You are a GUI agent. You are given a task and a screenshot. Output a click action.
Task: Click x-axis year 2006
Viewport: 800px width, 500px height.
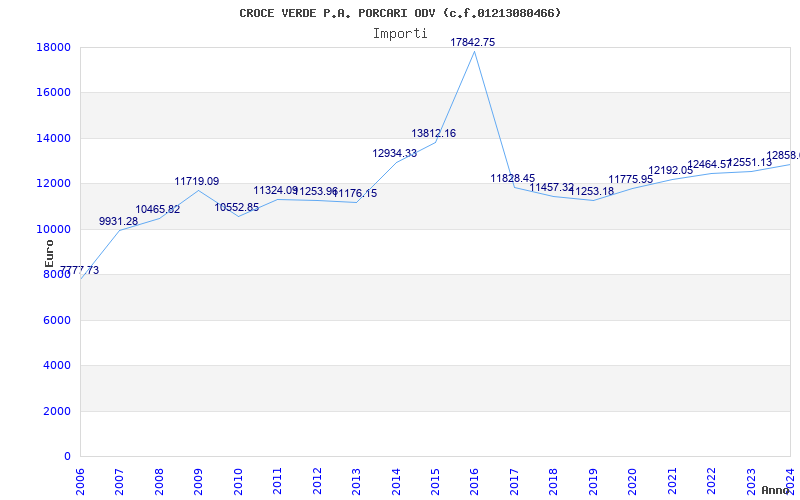tap(80, 481)
